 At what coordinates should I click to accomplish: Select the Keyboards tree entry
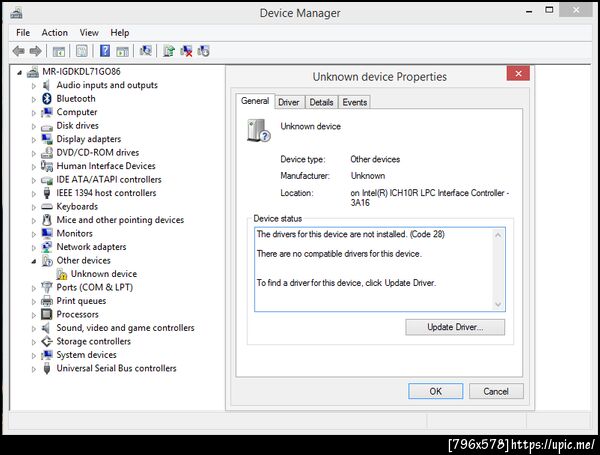[x=77, y=207]
